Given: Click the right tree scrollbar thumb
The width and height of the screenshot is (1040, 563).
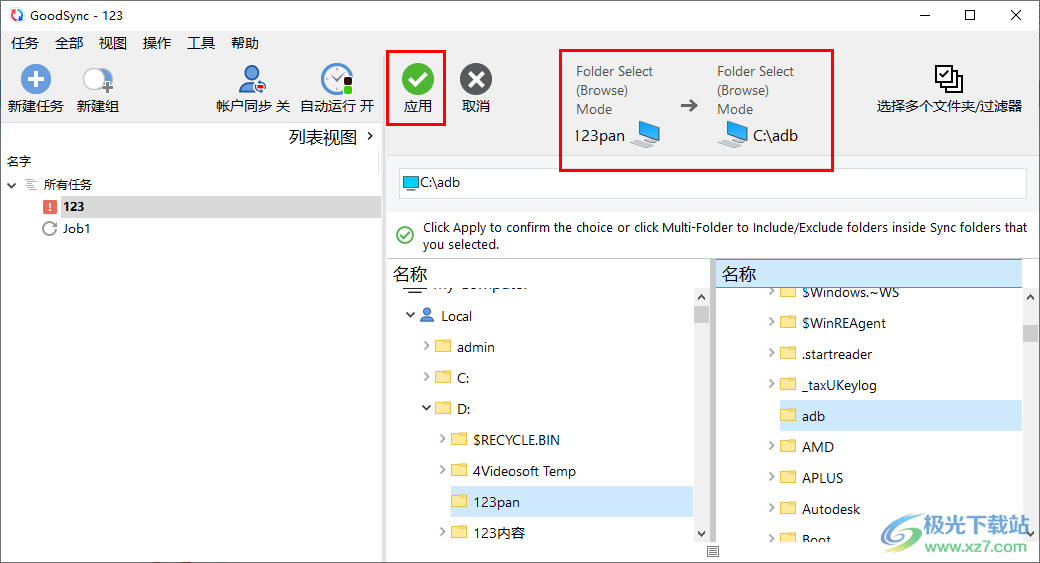Looking at the screenshot, I should point(1030,333).
